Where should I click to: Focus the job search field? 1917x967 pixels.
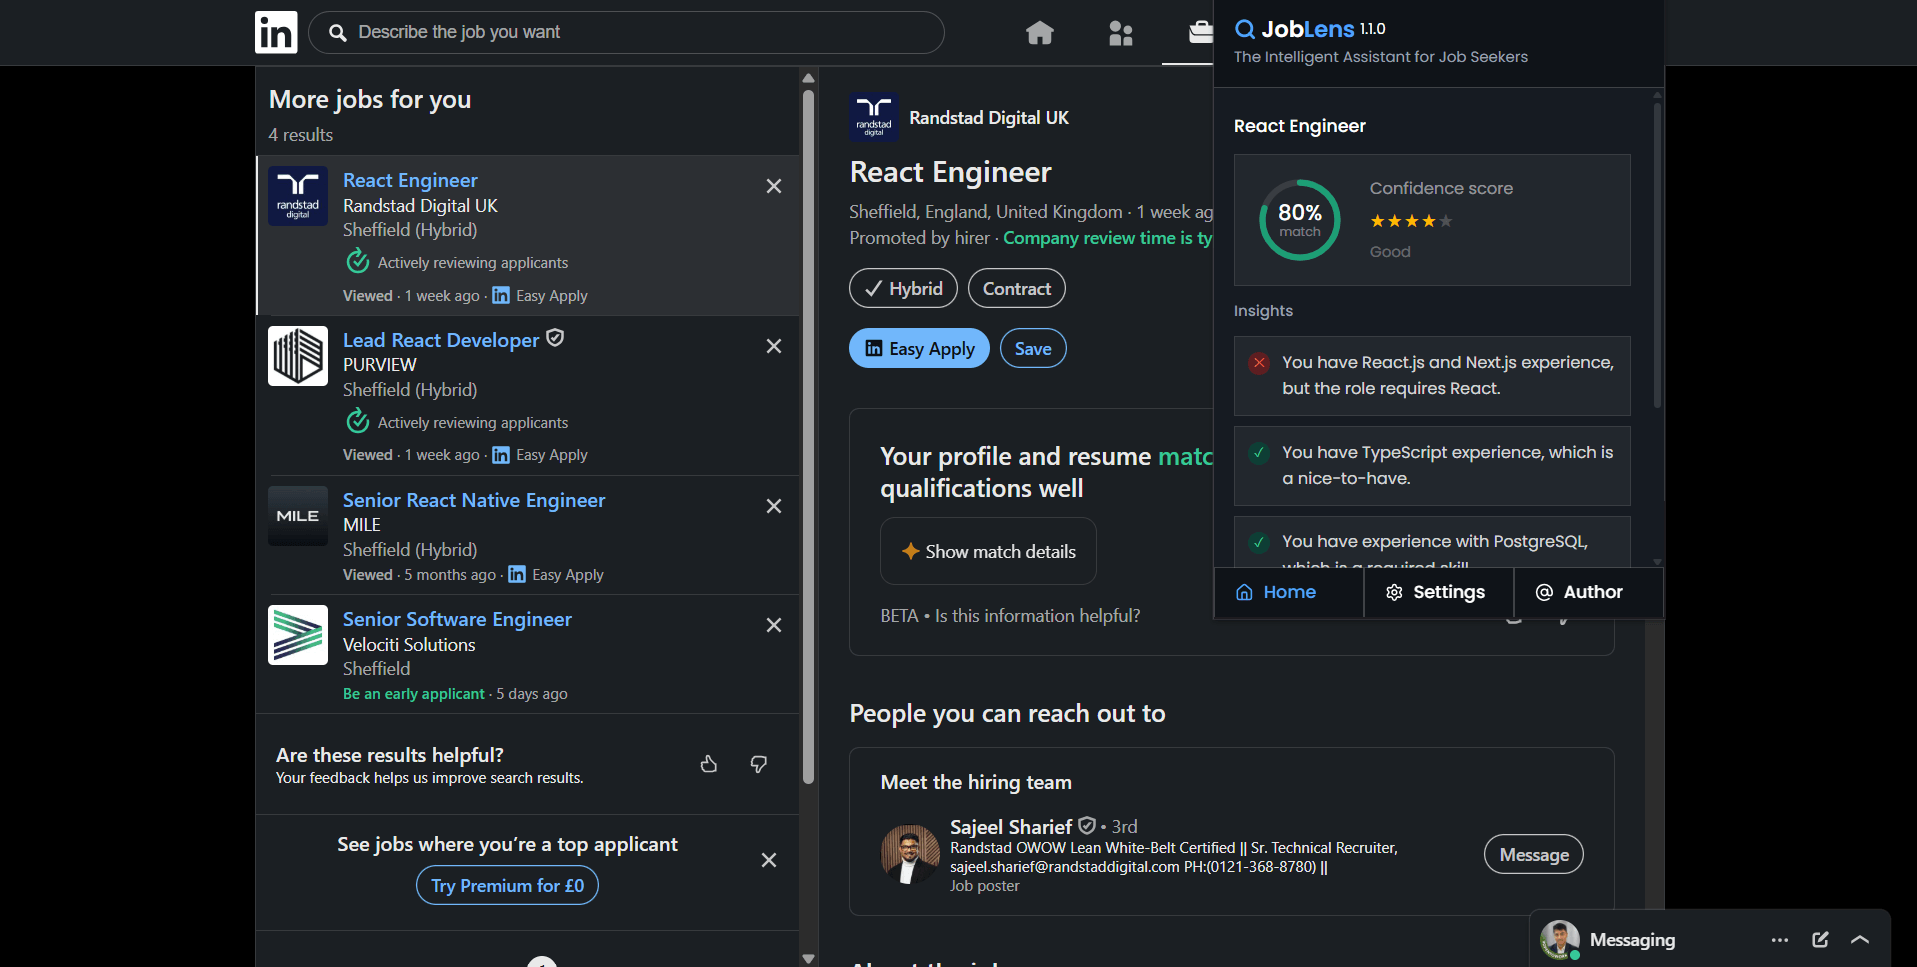pyautogui.click(x=626, y=32)
